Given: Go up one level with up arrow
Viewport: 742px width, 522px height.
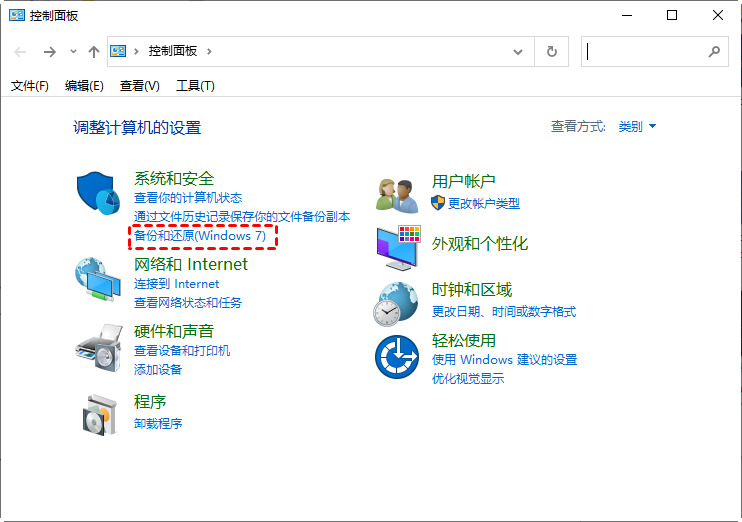Looking at the screenshot, I should [94, 51].
